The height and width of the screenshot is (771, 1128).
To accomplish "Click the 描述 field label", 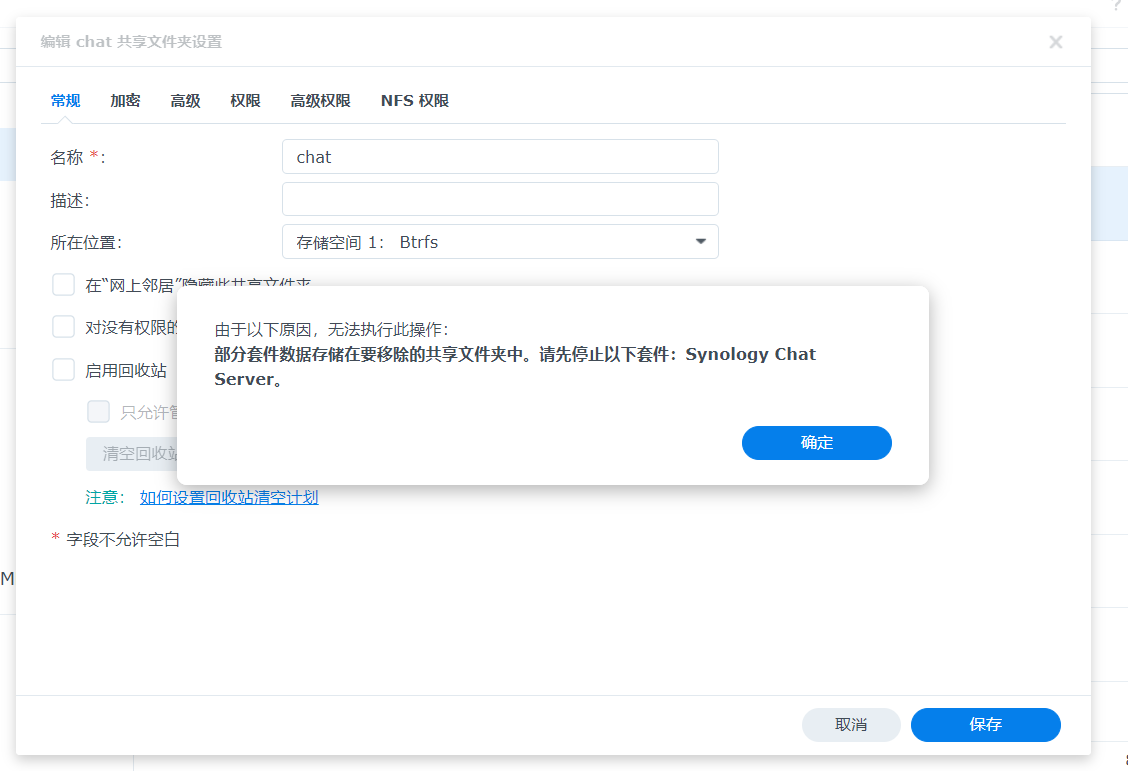I will (x=70, y=200).
